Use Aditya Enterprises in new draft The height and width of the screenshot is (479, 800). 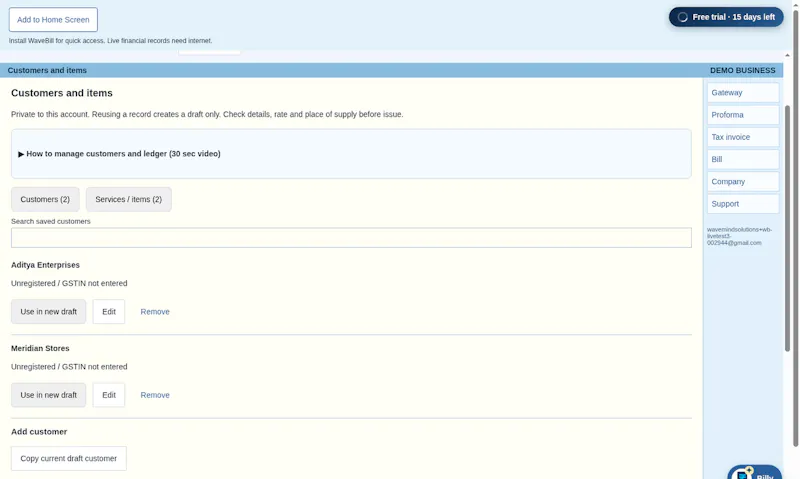pos(48,312)
